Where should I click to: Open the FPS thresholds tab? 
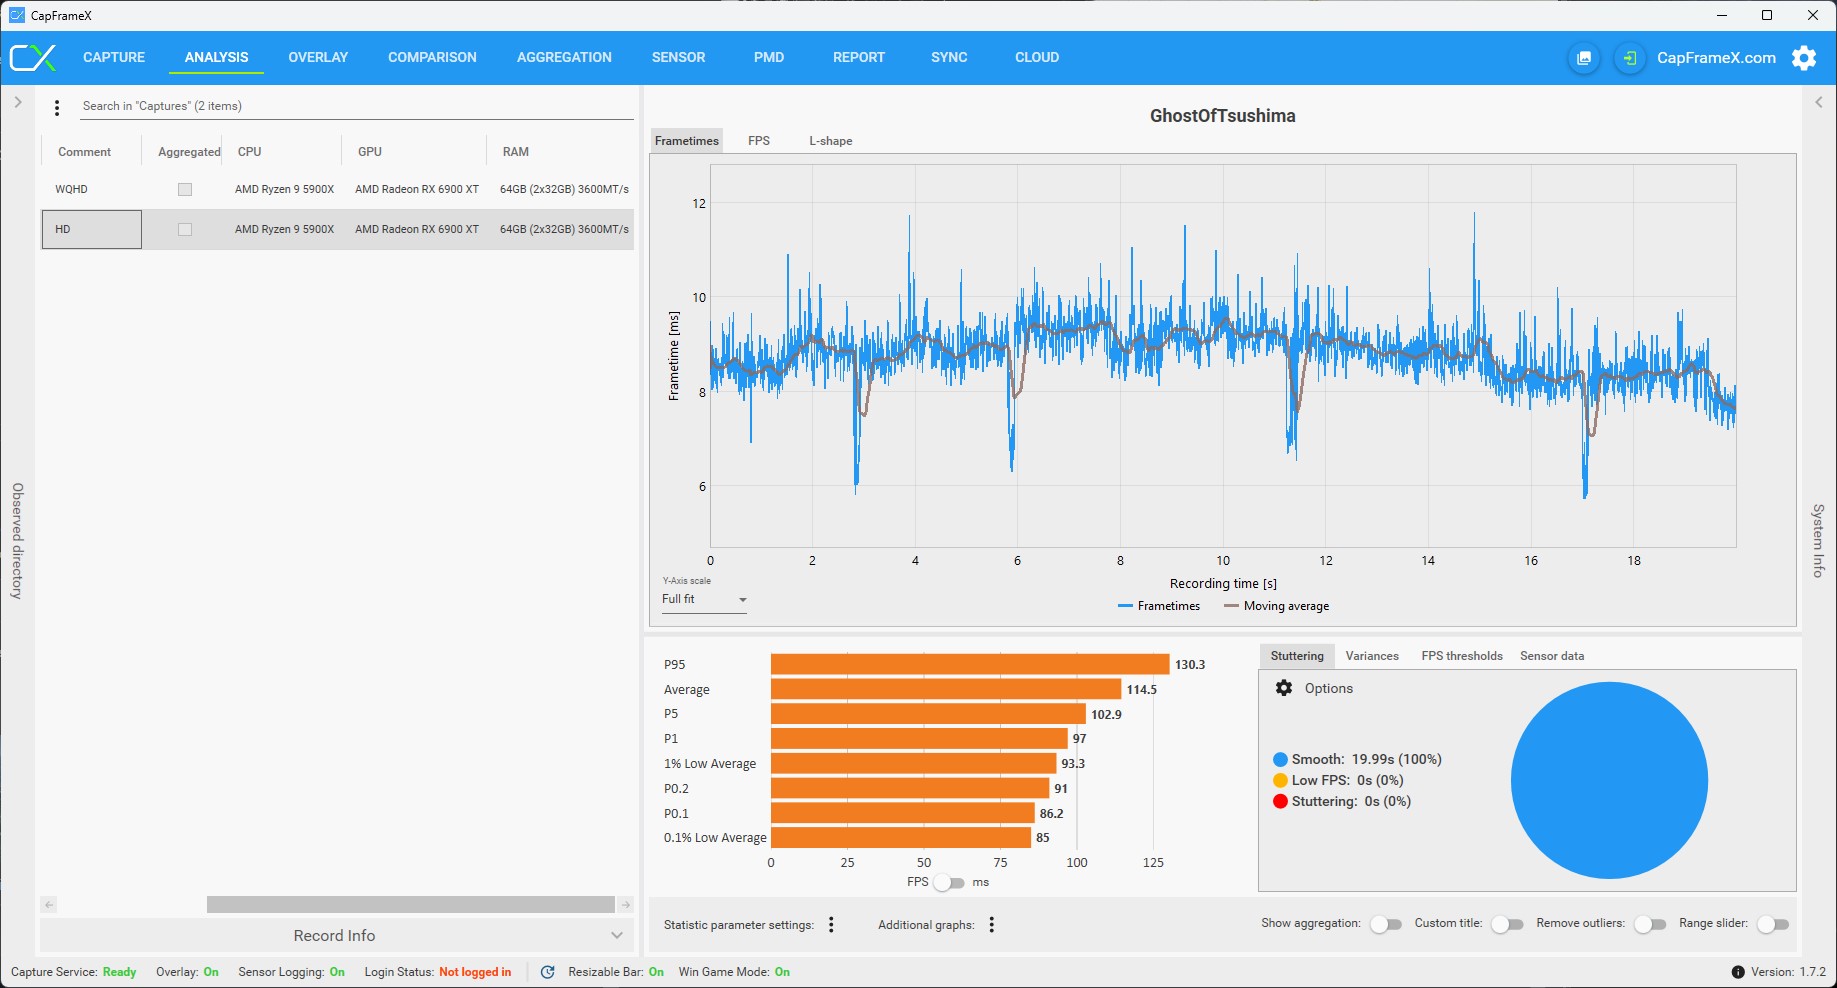click(x=1462, y=656)
